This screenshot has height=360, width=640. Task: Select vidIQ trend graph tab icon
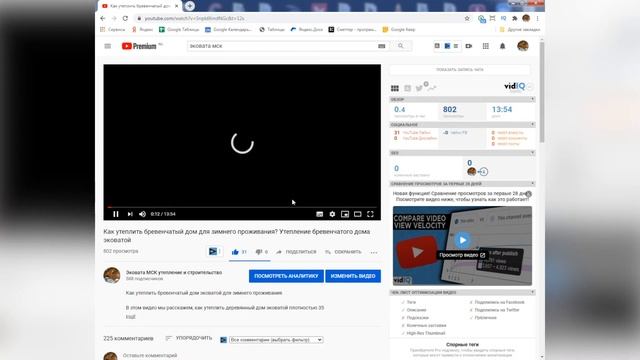click(x=432, y=88)
